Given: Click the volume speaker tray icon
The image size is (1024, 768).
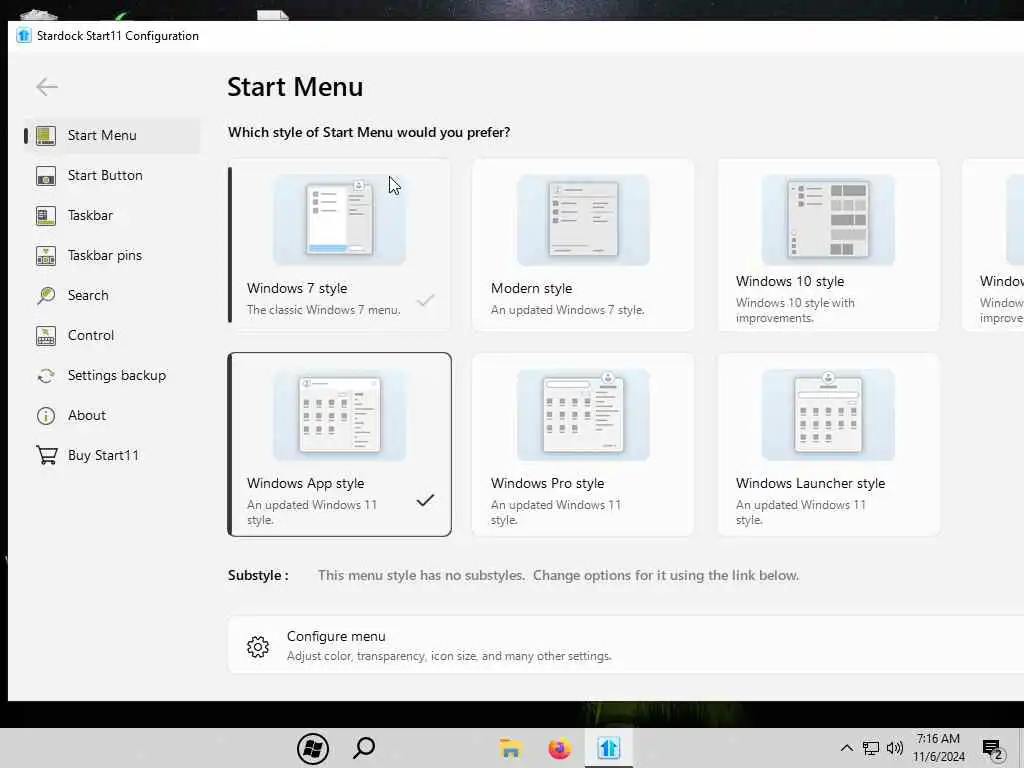Looking at the screenshot, I should click(895, 748).
